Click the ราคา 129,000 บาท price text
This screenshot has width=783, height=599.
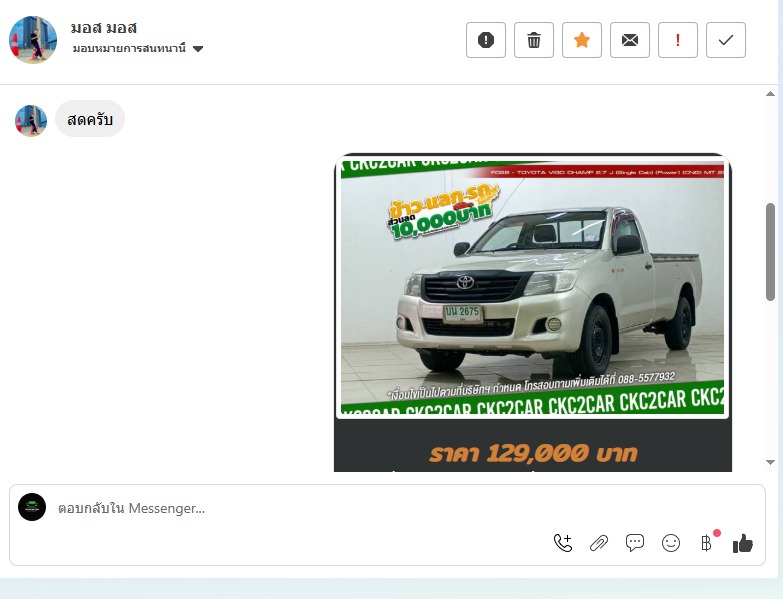(533, 453)
